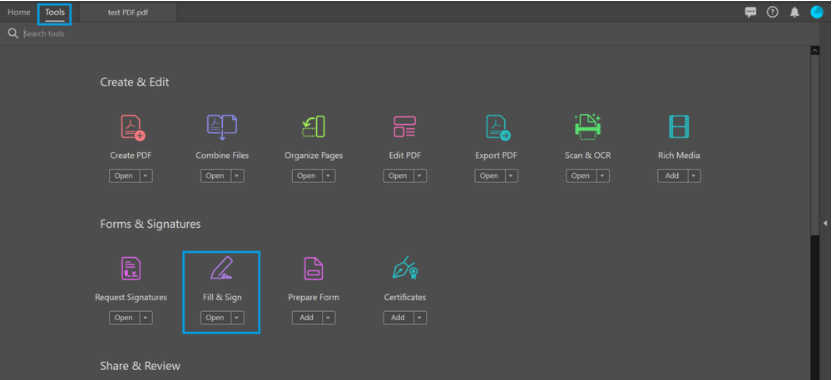
Task: Choose the Edit PDF icon
Action: pos(404,127)
